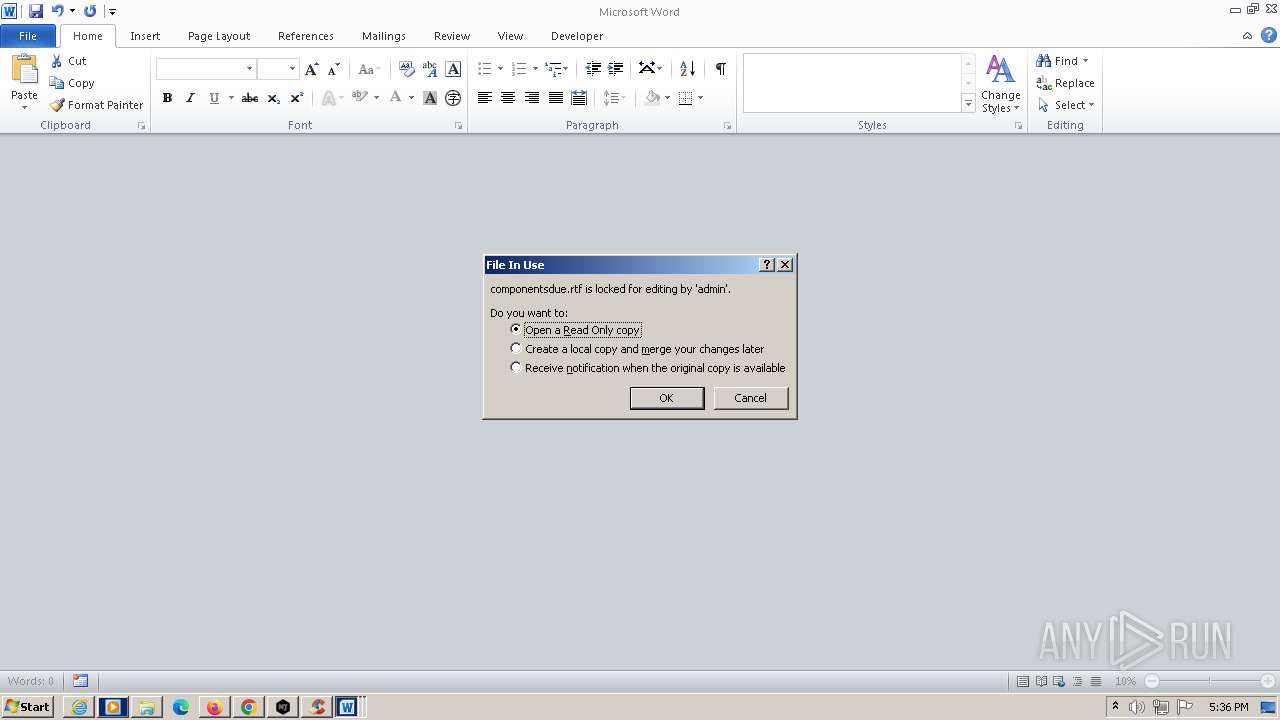
Task: Open Google Chrome from the taskbar
Action: tap(248, 707)
